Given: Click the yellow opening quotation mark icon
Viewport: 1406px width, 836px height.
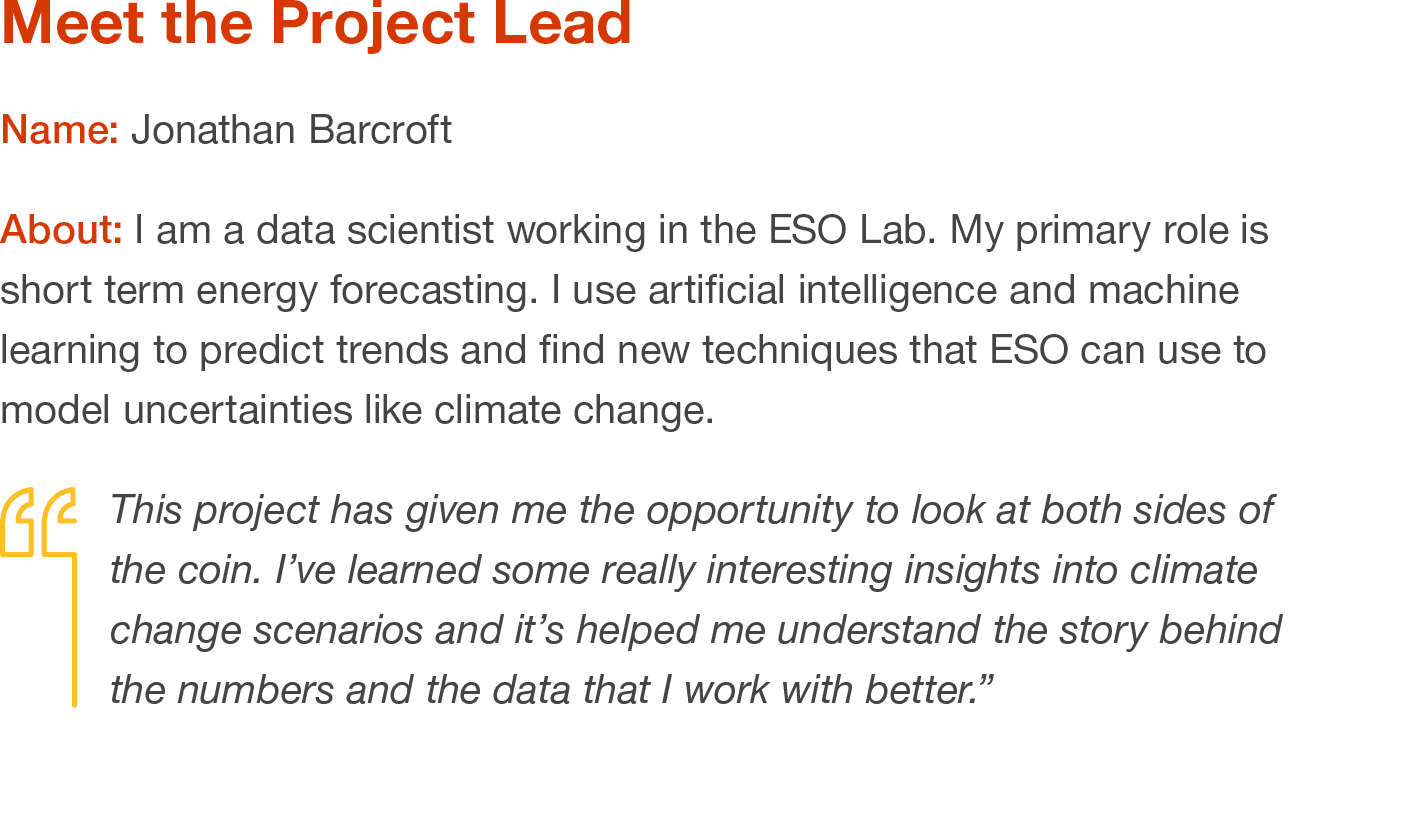Looking at the screenshot, I should (x=39, y=522).
